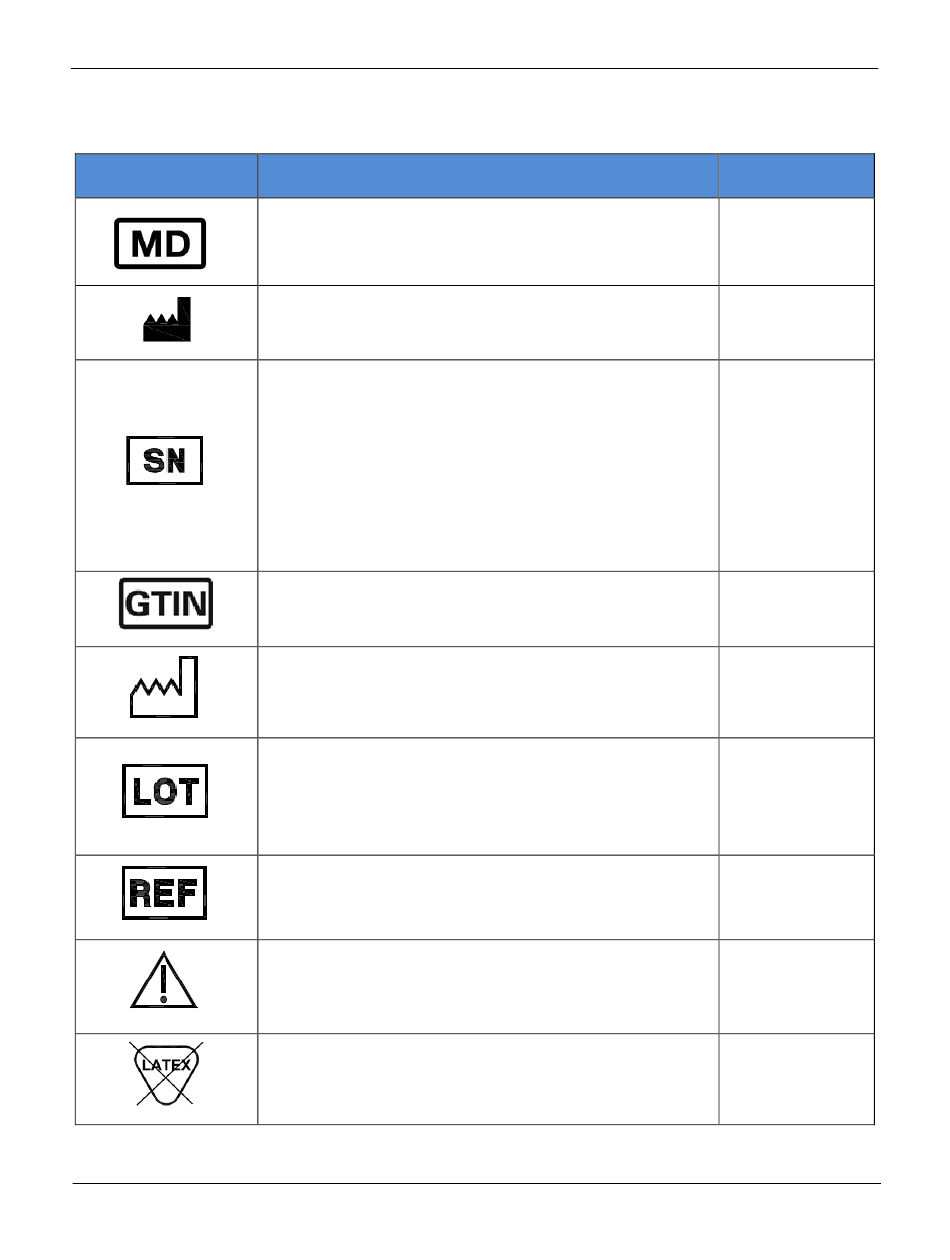The image size is (950, 1260).
Task: Click the blue header cell above the symbols
Action: tap(166, 176)
